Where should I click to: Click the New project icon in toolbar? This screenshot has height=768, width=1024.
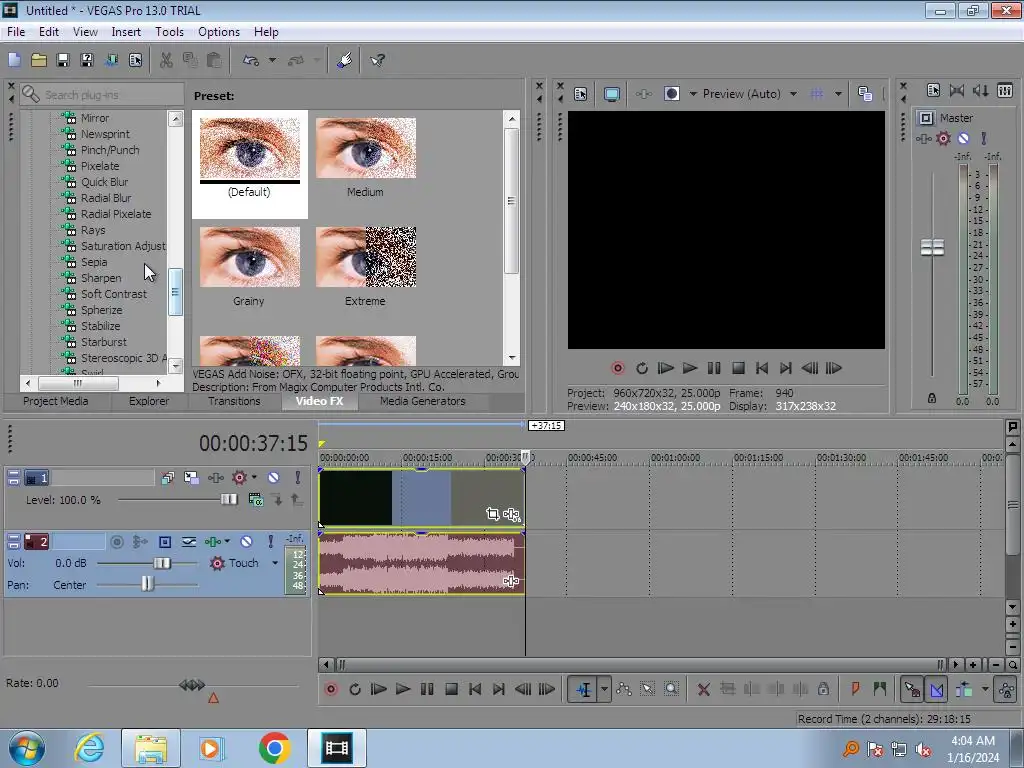click(x=14, y=60)
